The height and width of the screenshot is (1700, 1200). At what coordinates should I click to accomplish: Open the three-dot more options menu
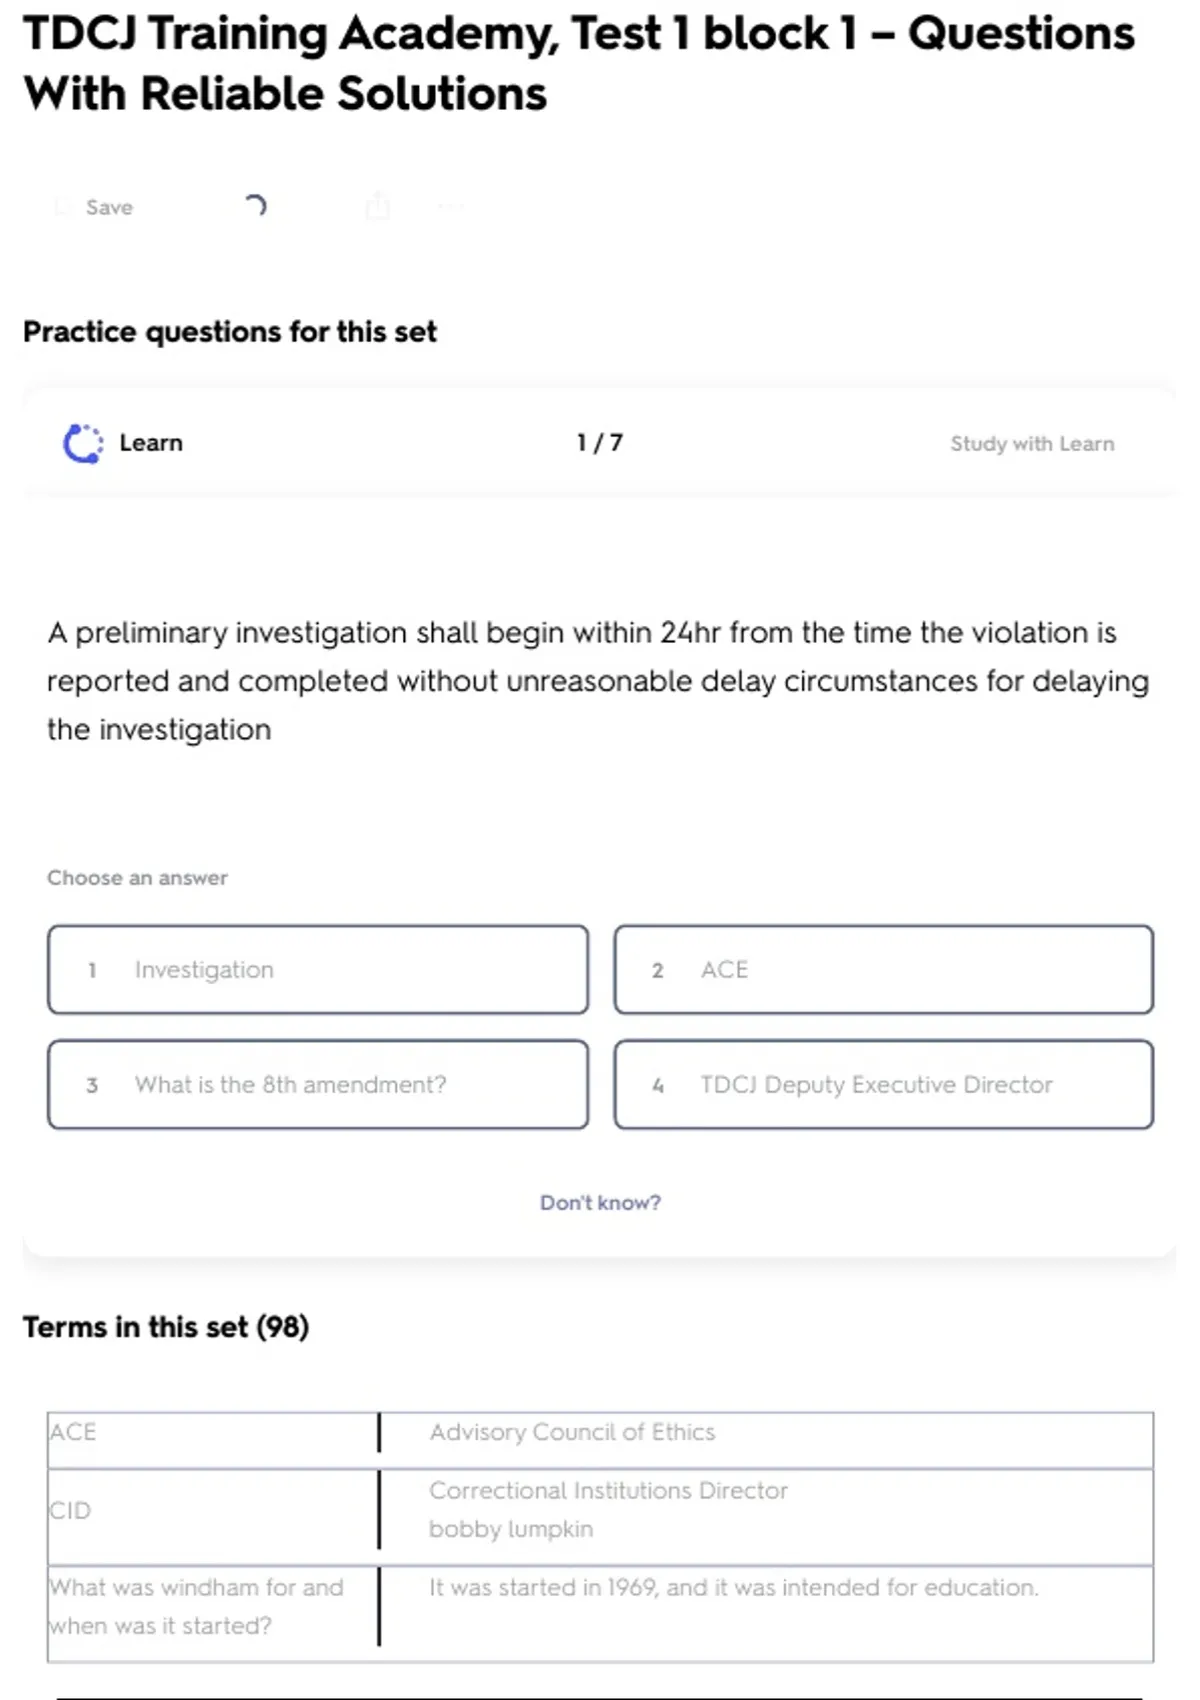tap(450, 207)
